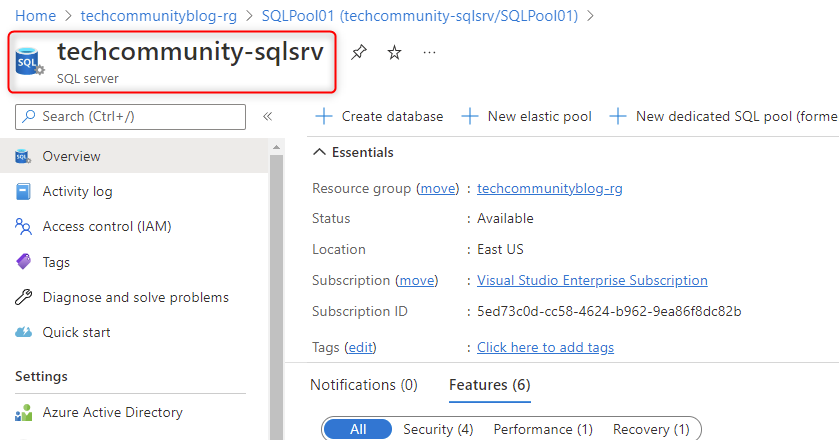Select the All filter pill
The height and width of the screenshot is (440, 839).
click(x=358, y=429)
